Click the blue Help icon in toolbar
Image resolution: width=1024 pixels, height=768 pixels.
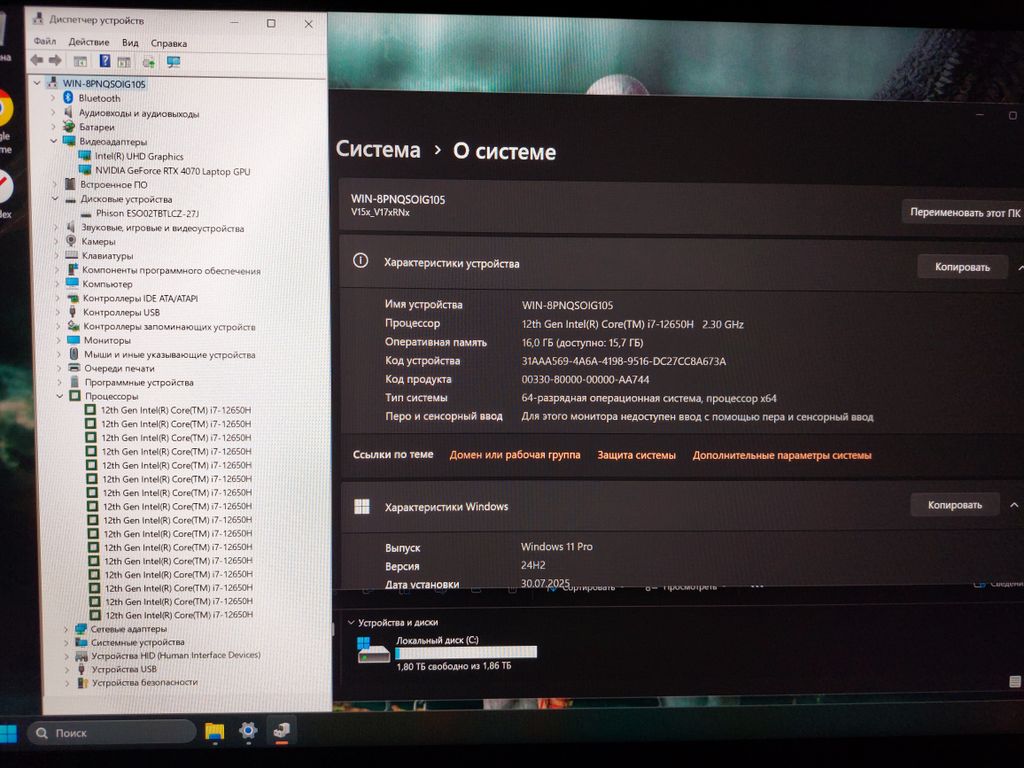point(104,62)
